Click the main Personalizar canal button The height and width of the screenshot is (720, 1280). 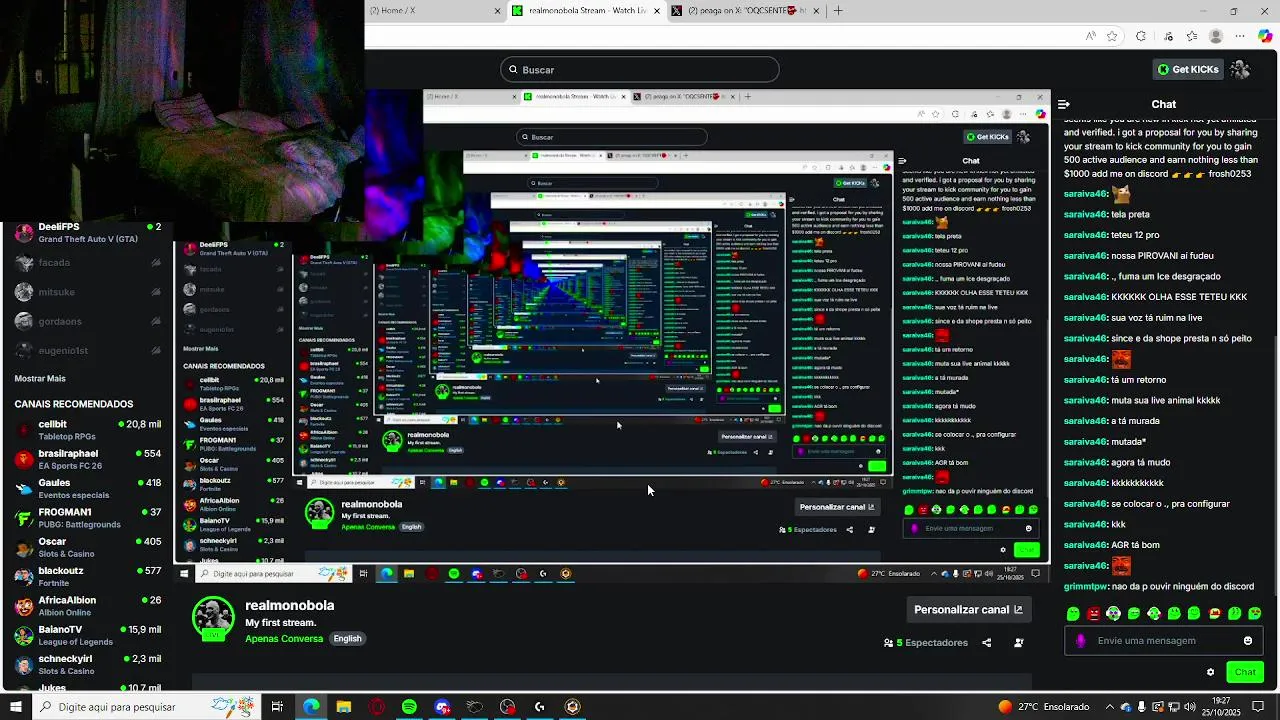[x=968, y=610]
